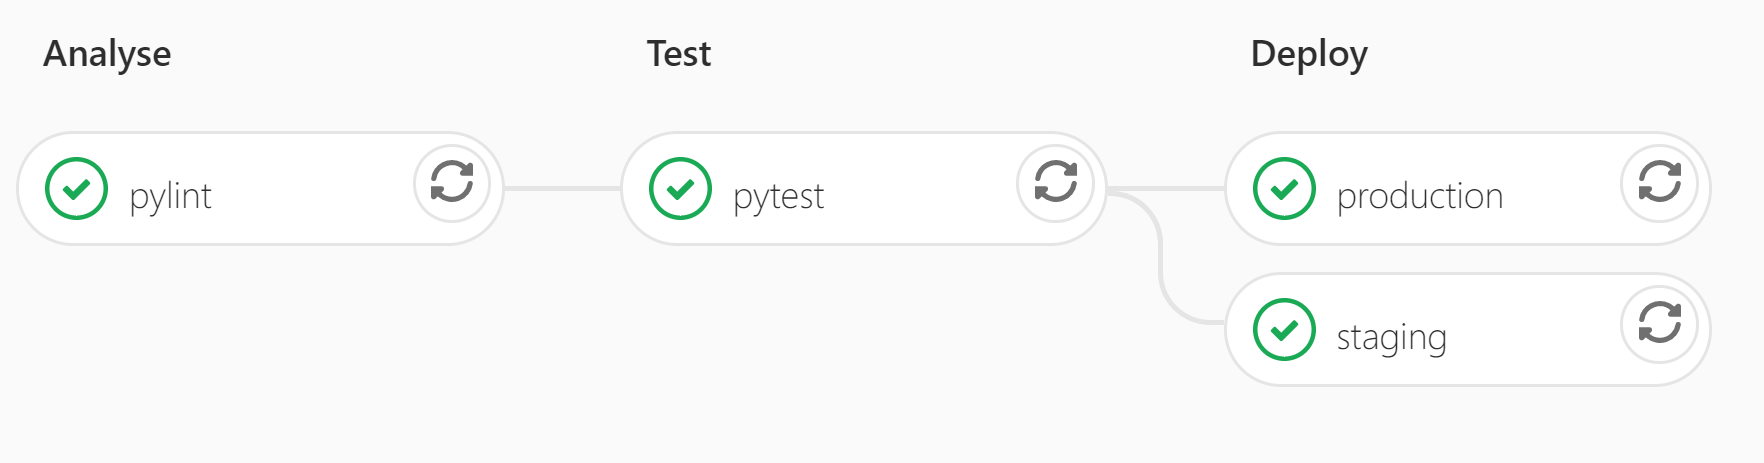Select the Deploy stage heading
Viewport: 1764px width, 463px height.
[1308, 54]
